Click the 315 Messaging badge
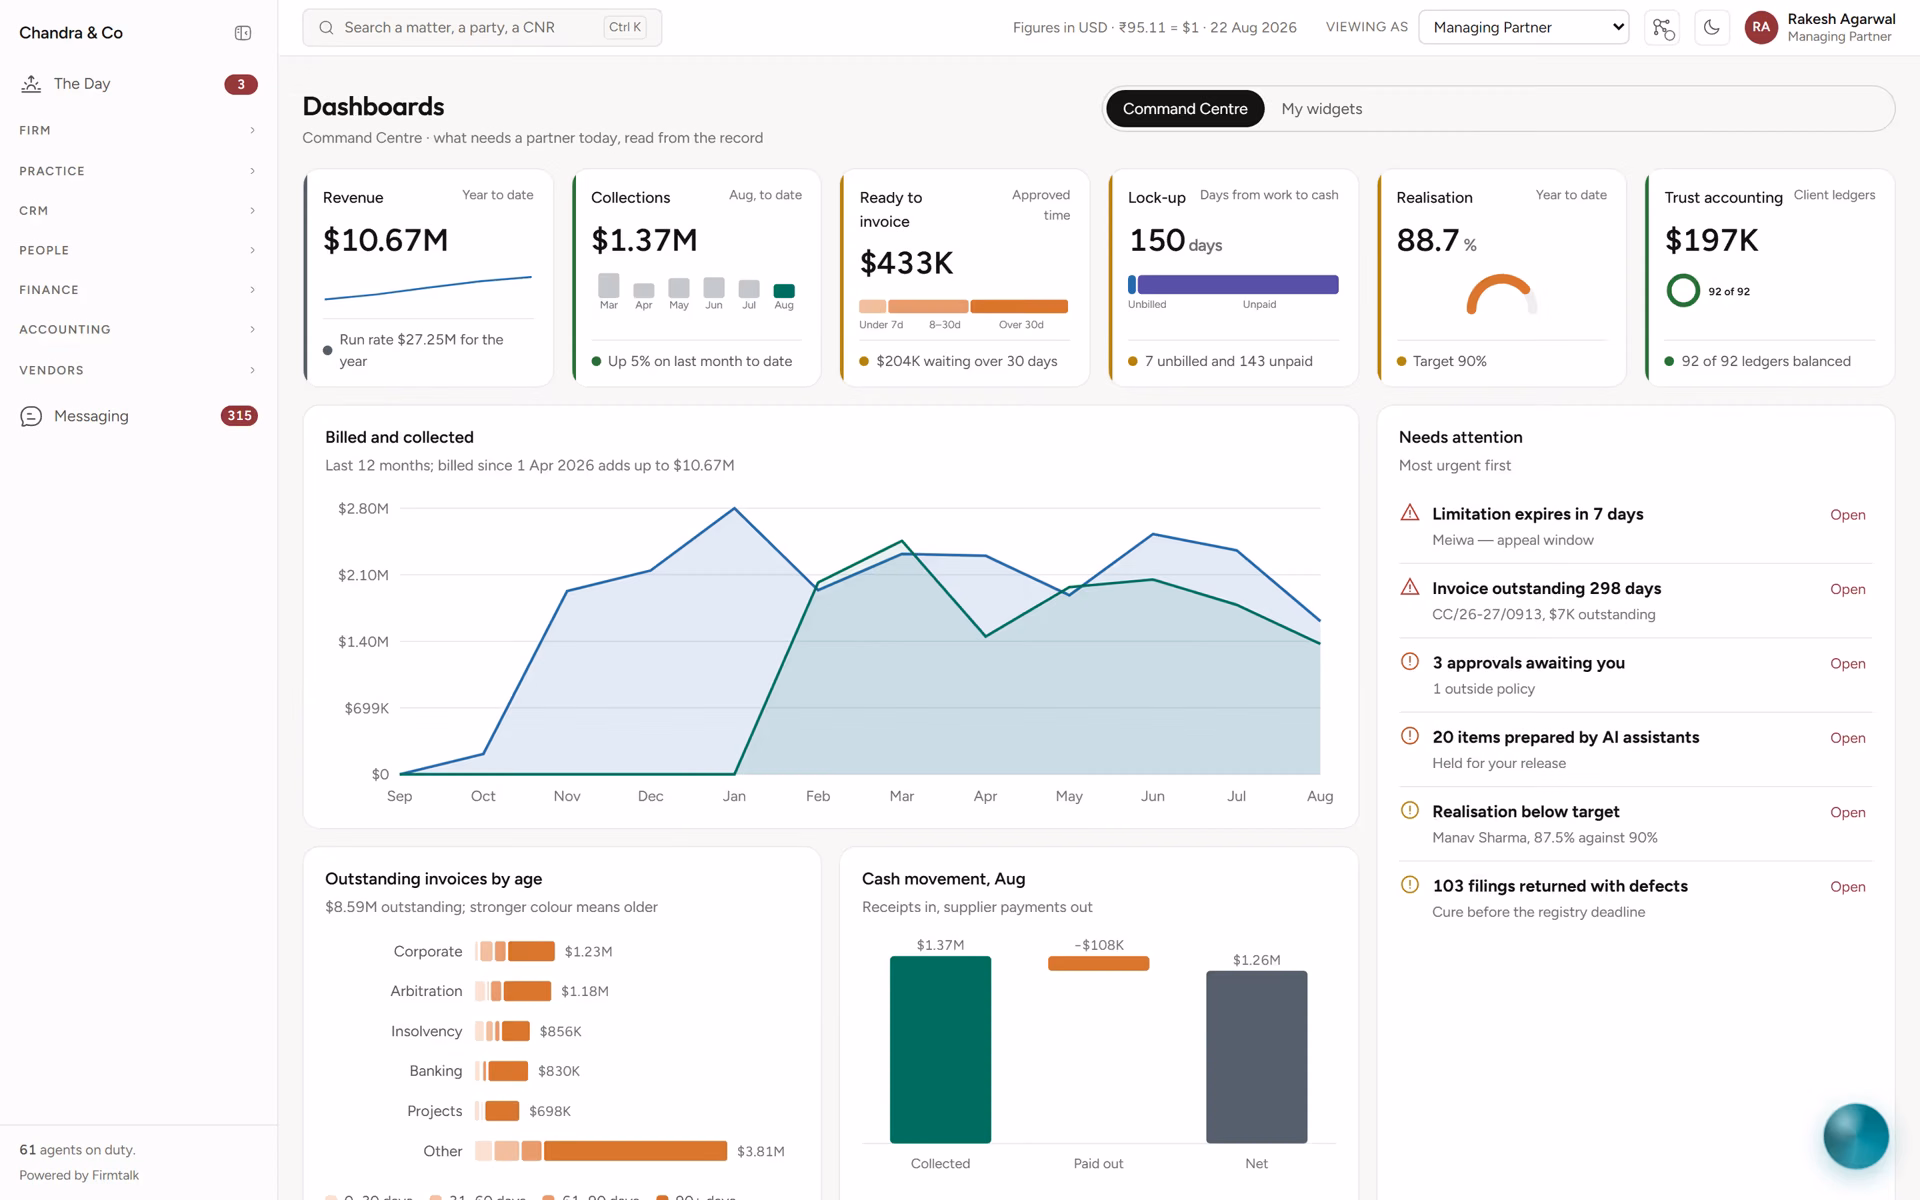 (x=239, y=416)
